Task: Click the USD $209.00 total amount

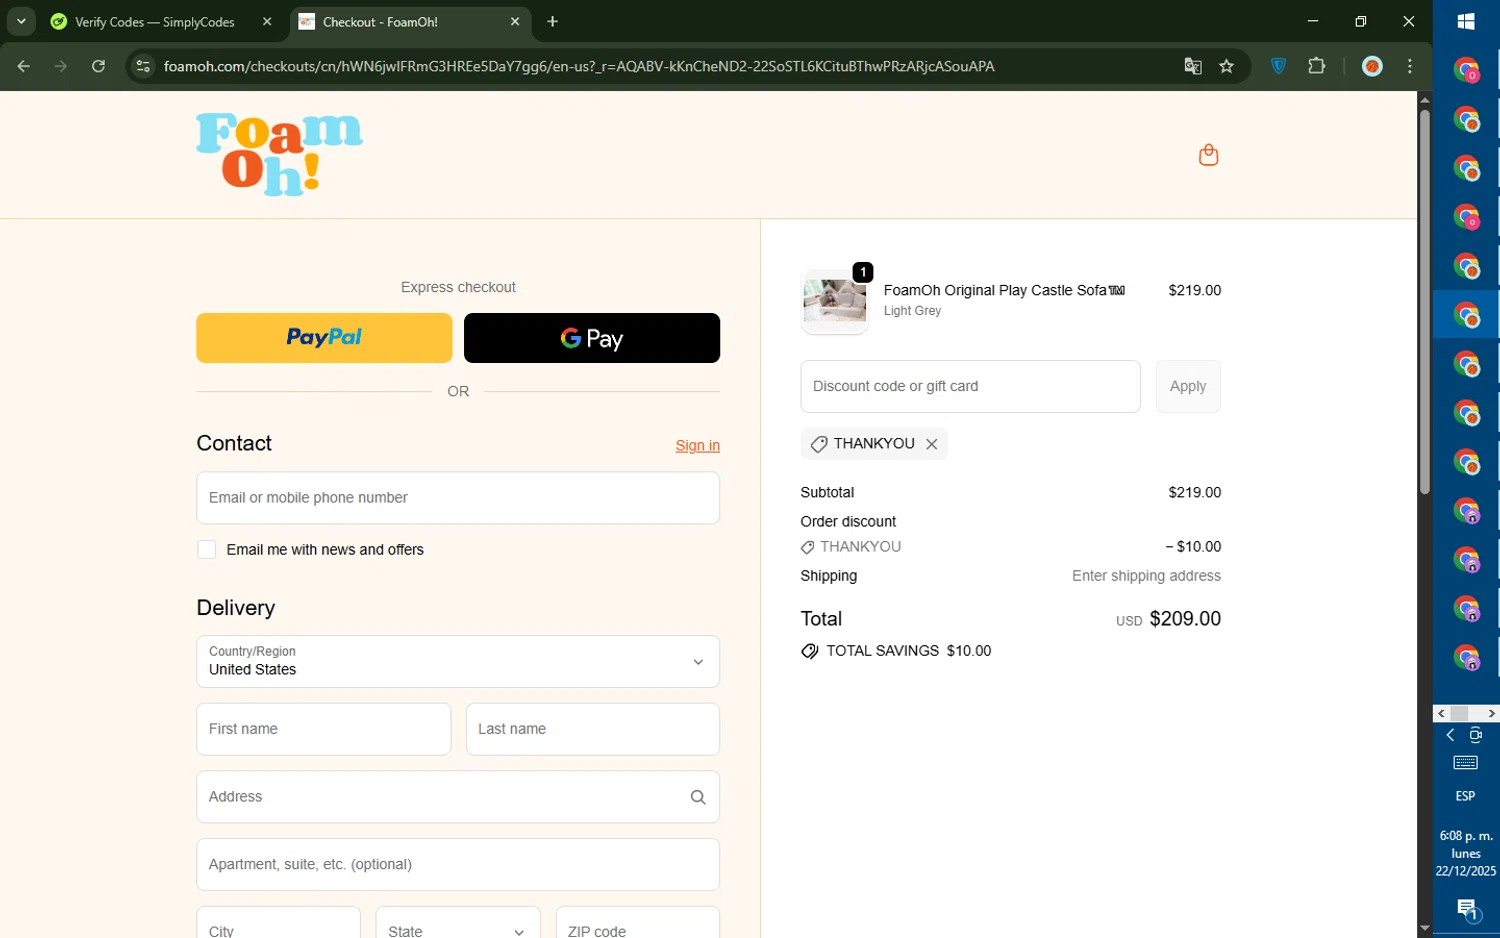Action: pyautogui.click(x=1168, y=619)
